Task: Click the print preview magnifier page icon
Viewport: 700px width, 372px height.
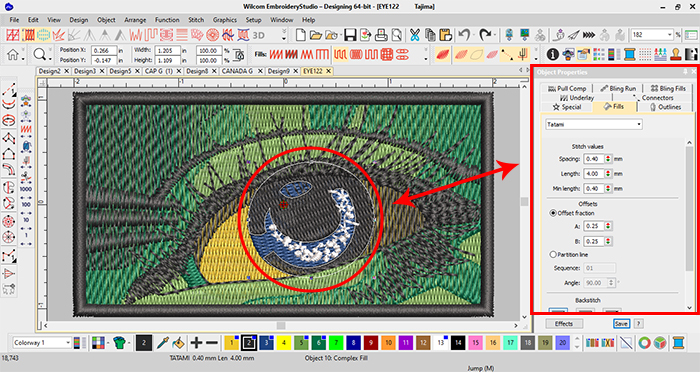Action: [396, 35]
